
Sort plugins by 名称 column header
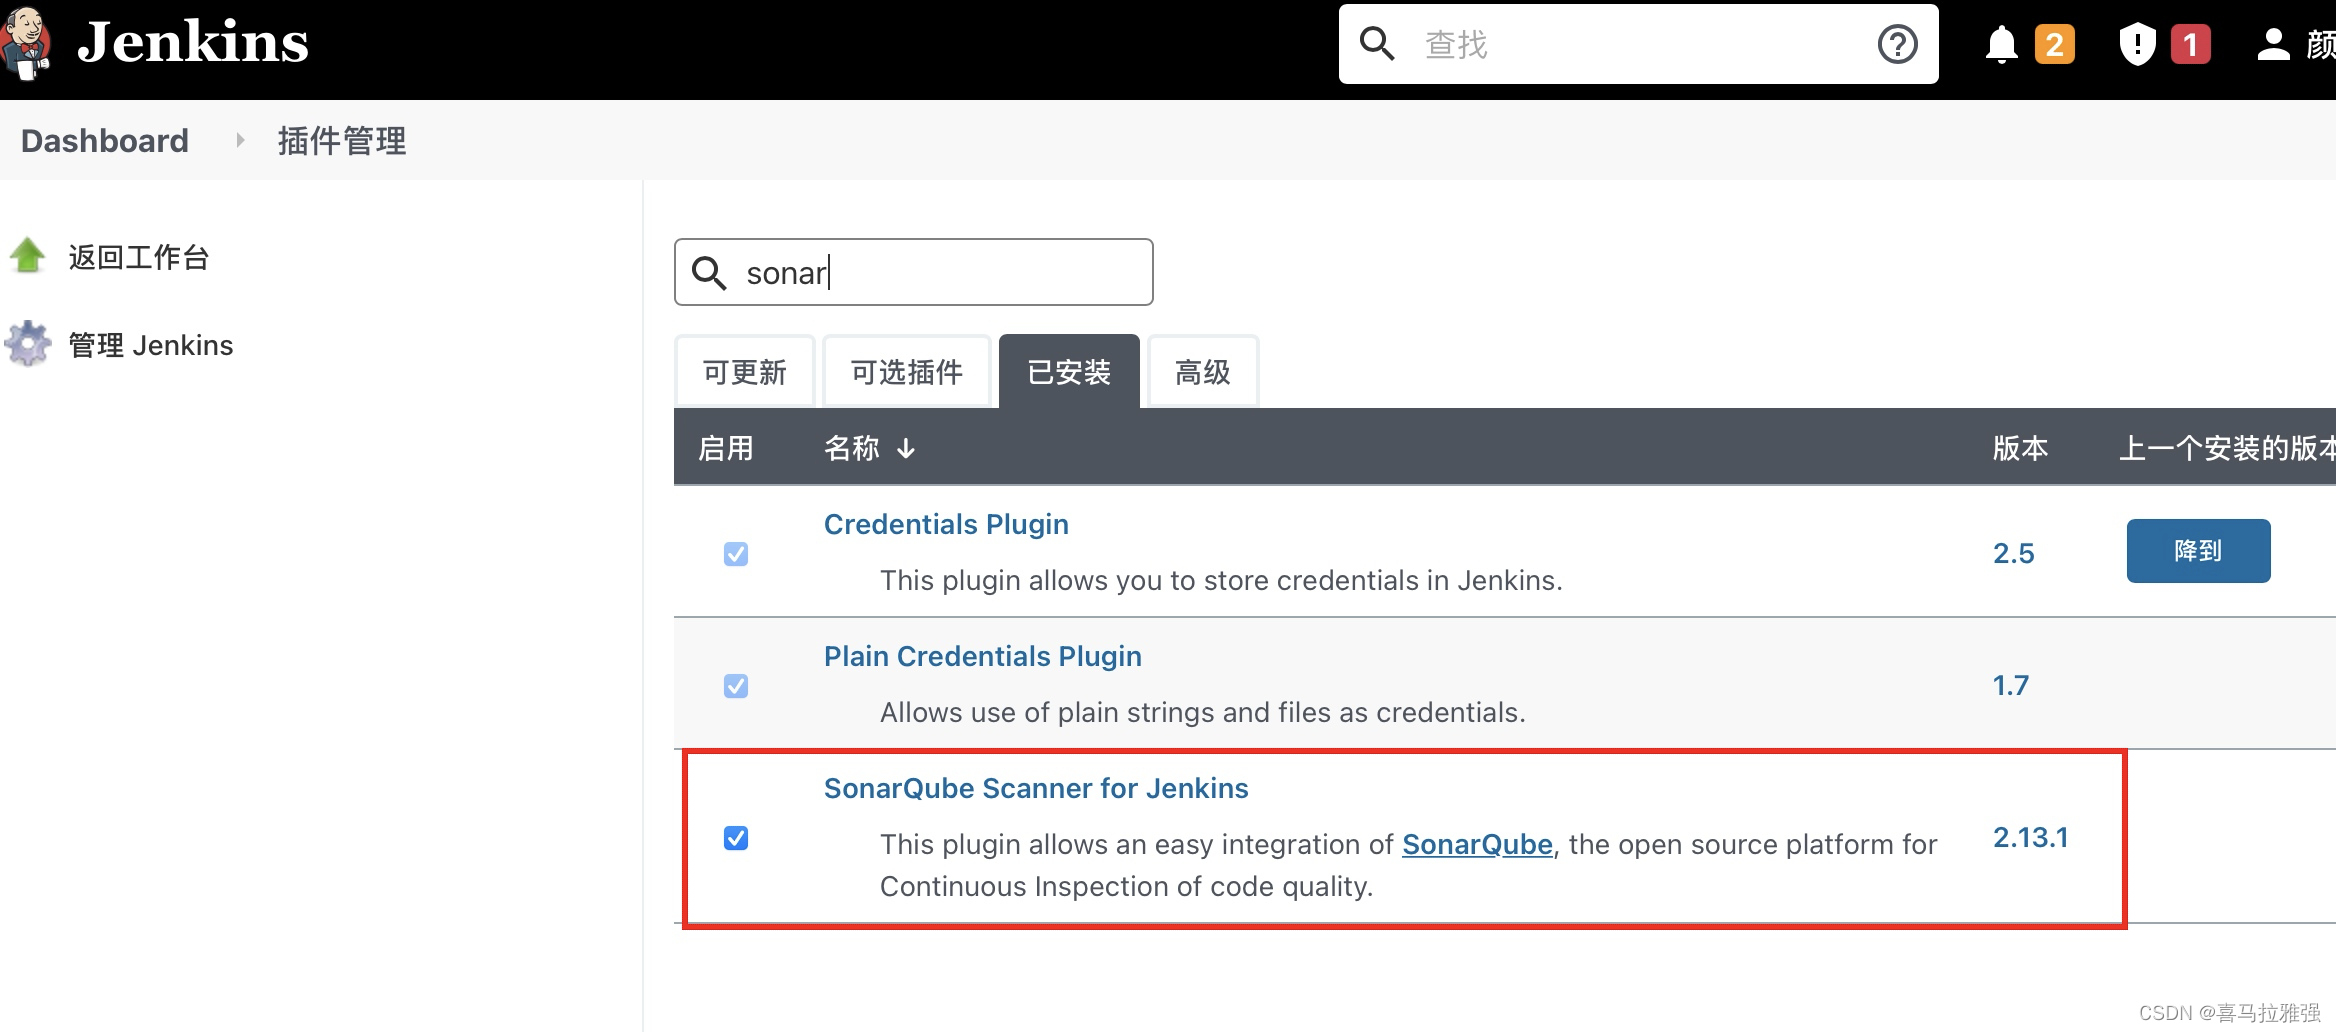869,448
